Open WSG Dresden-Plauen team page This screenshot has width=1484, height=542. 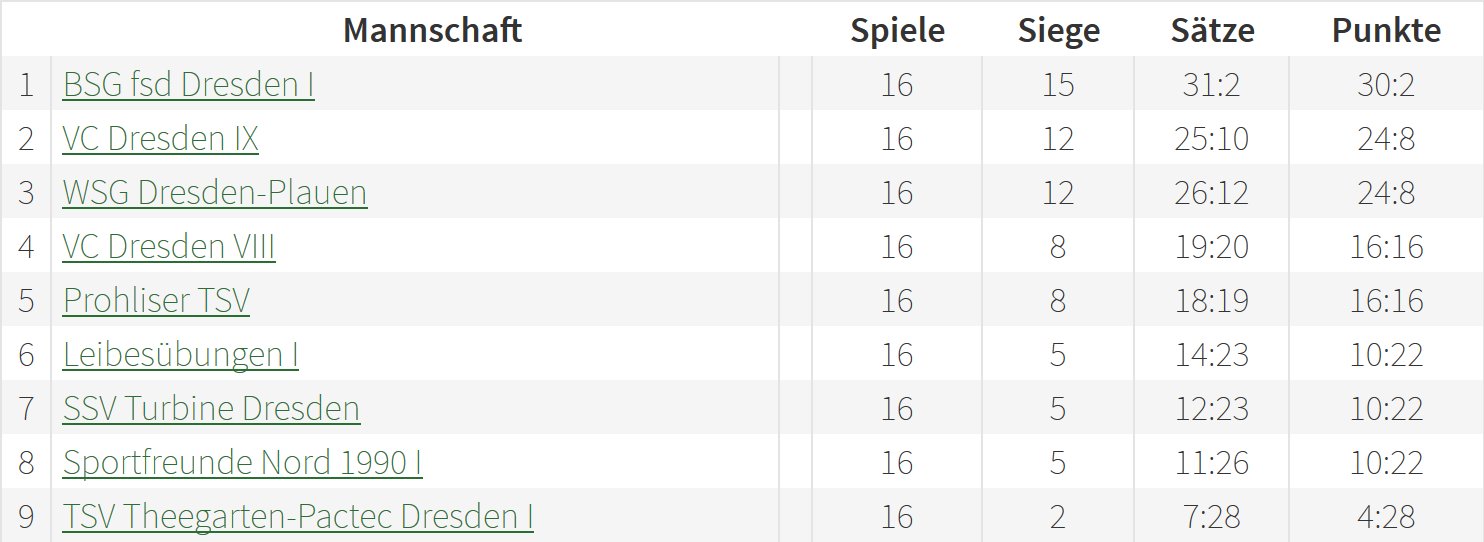tap(214, 193)
